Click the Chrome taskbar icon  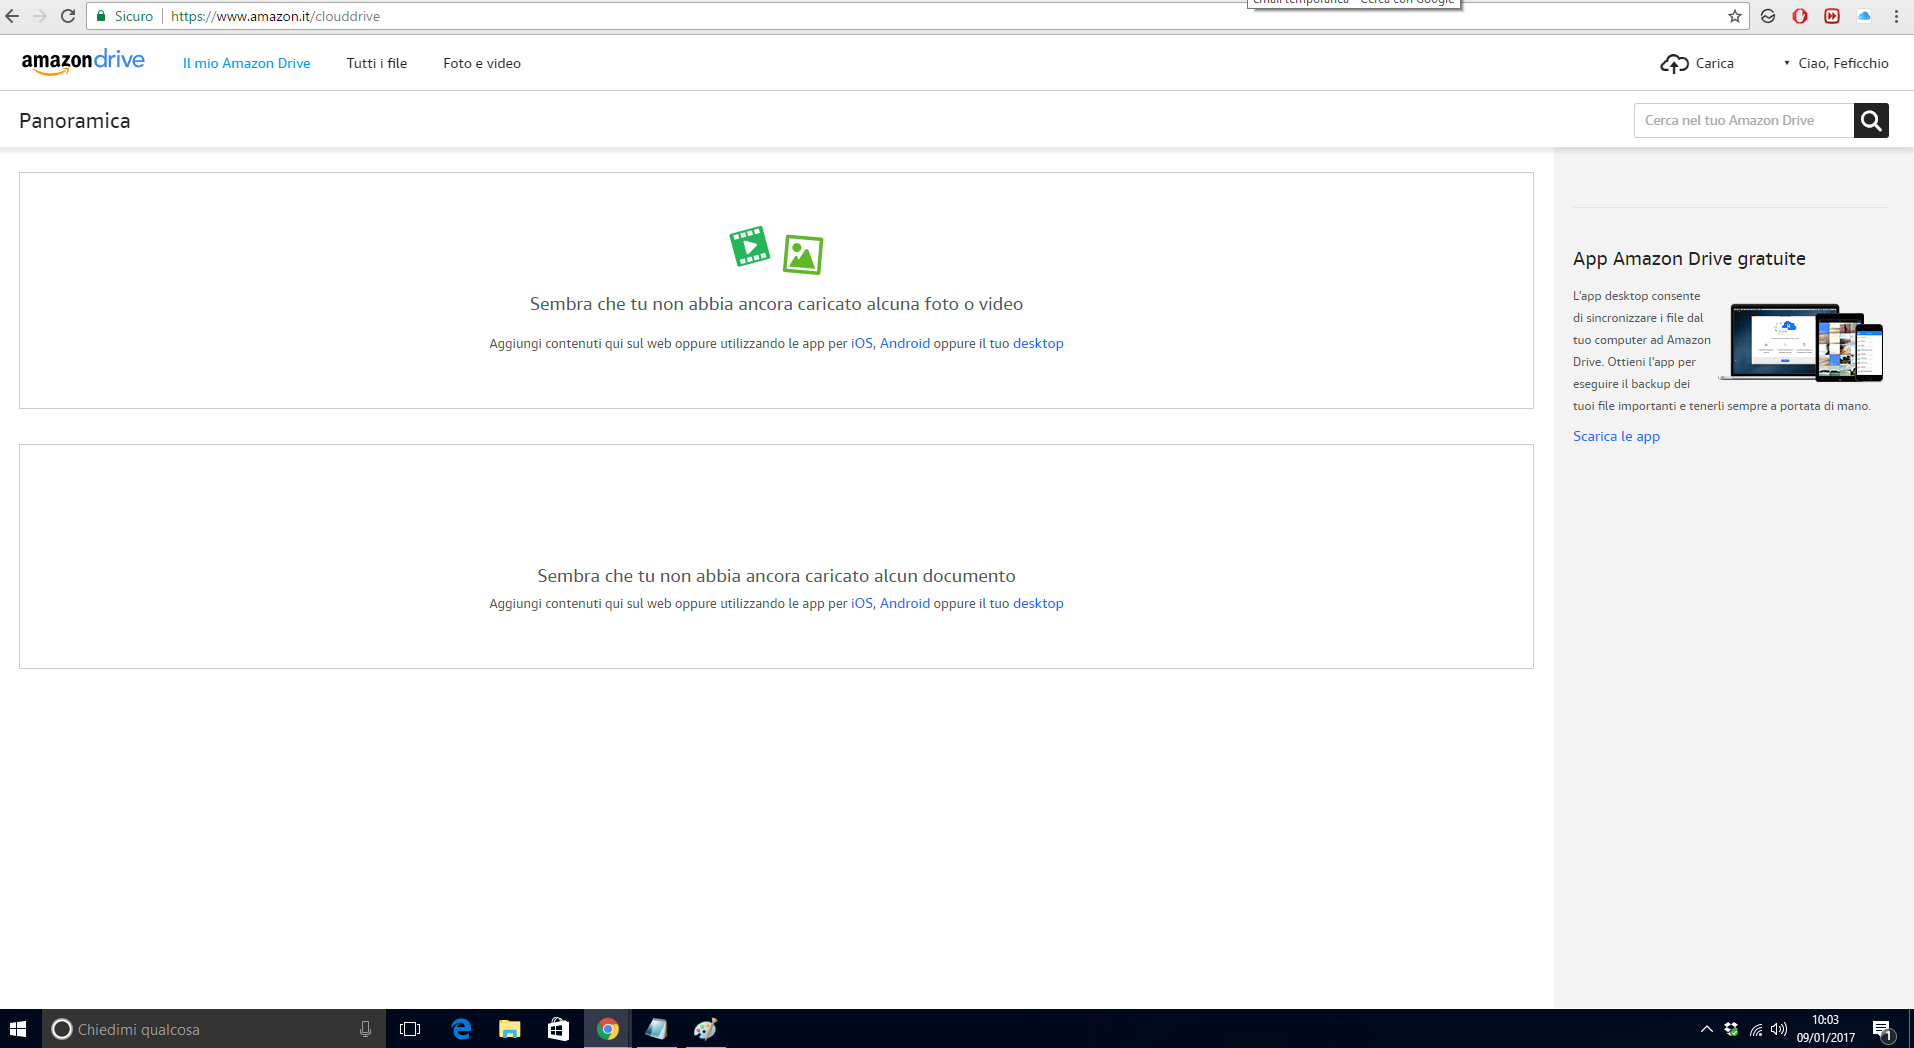coord(607,1029)
